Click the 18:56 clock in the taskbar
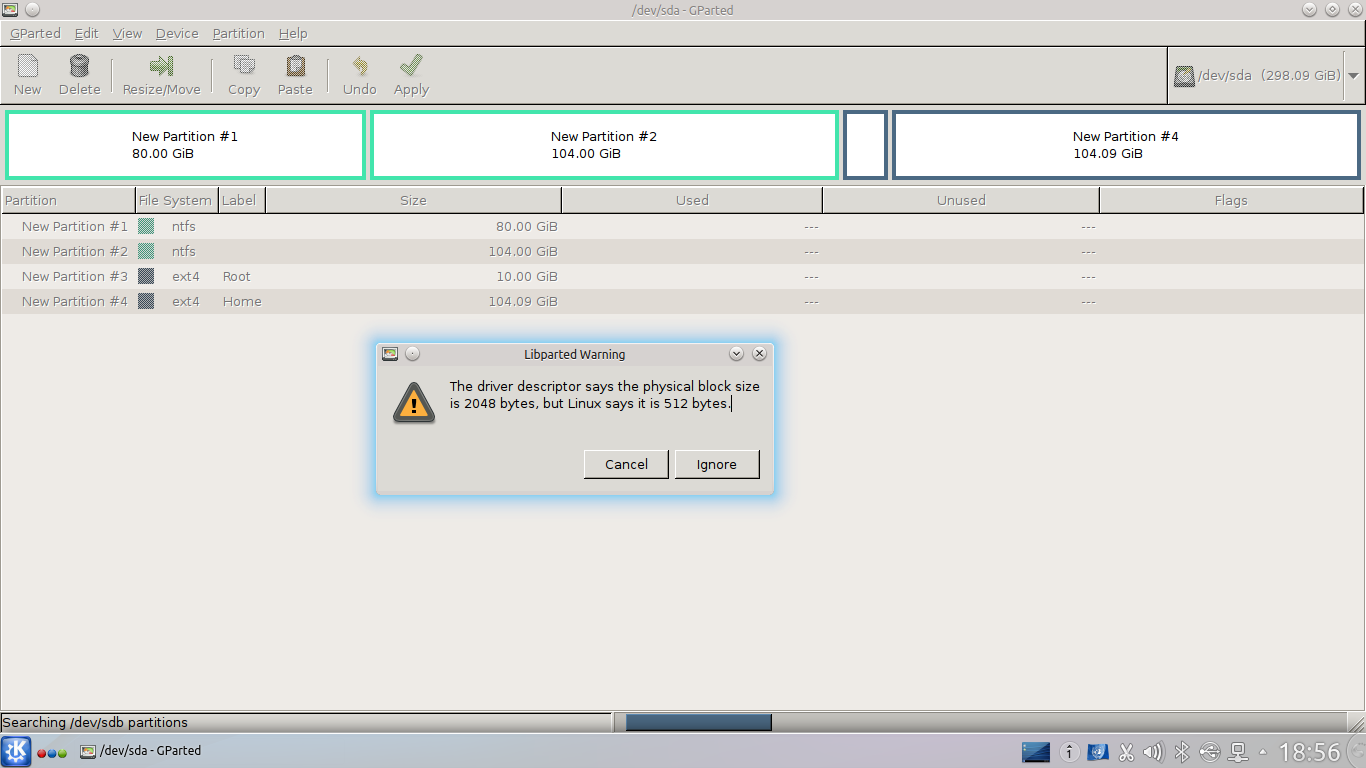Viewport: 1366px width, 768px height. tap(1309, 752)
